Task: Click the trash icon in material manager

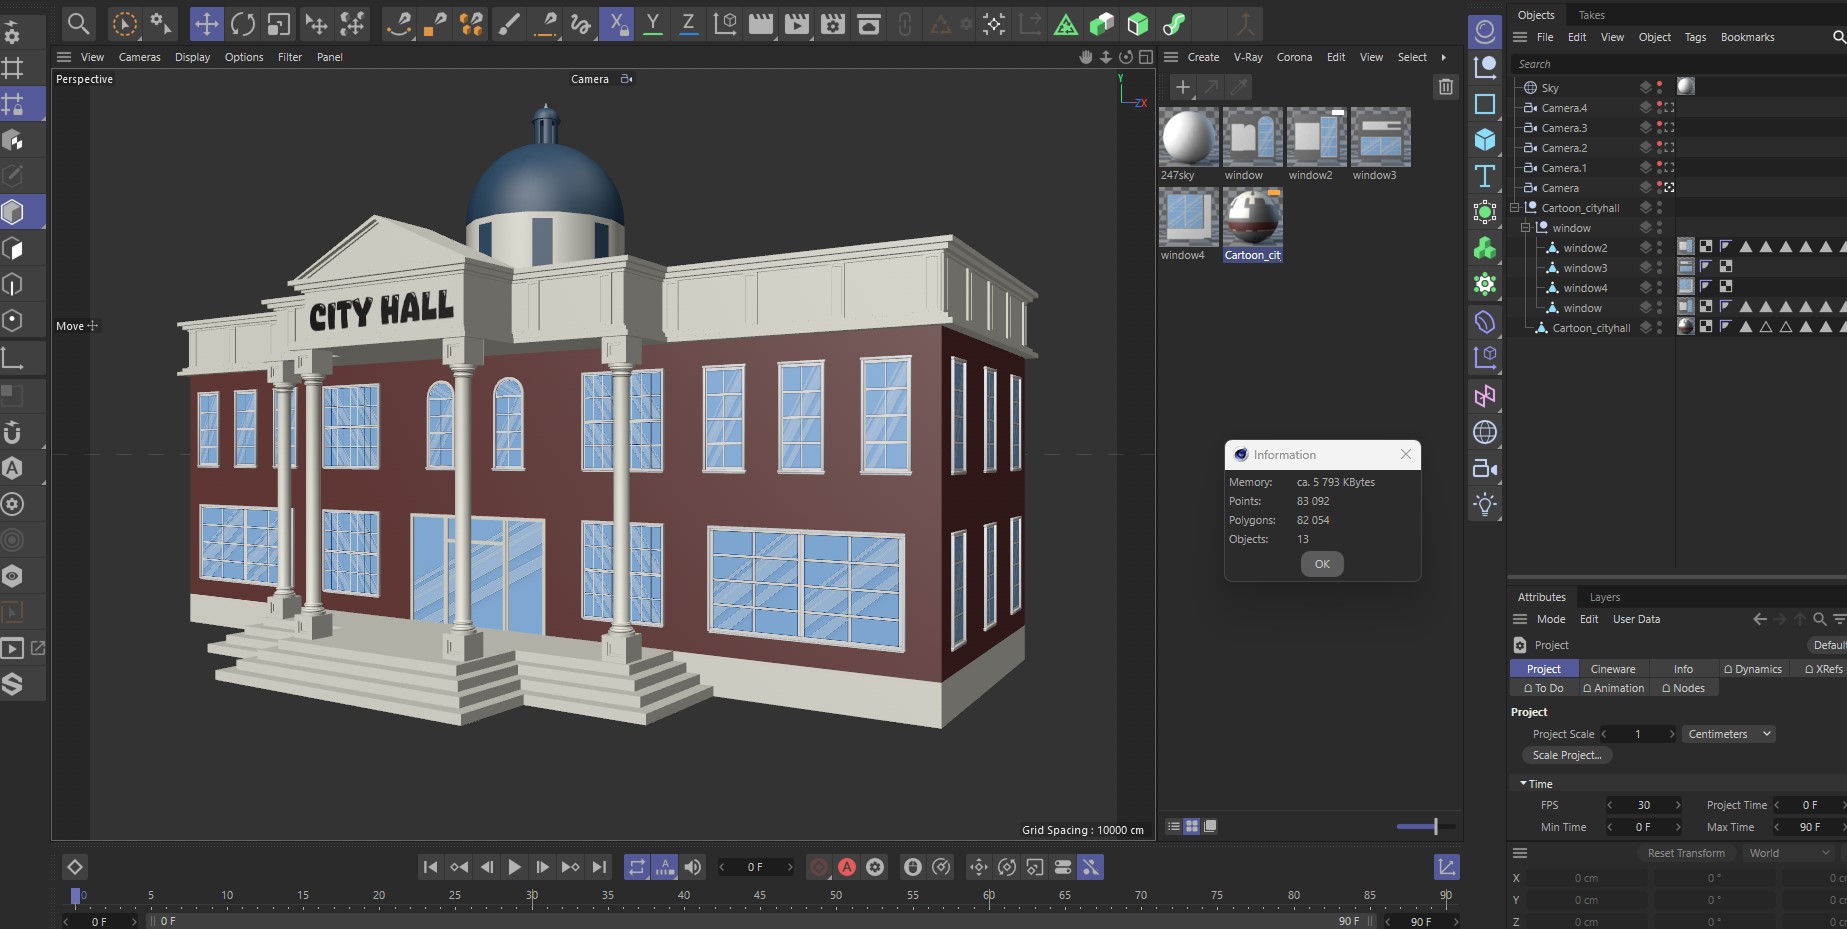Action: [1446, 87]
